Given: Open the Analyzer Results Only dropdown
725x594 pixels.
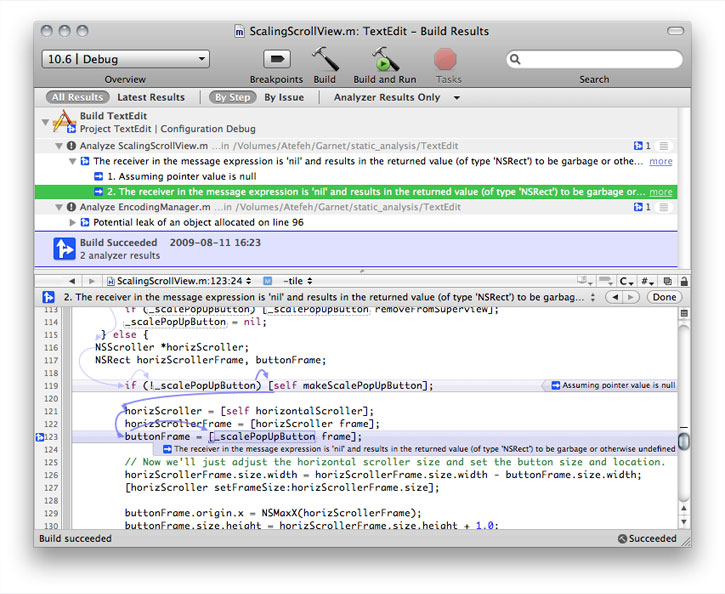Looking at the screenshot, I should click(x=397, y=98).
